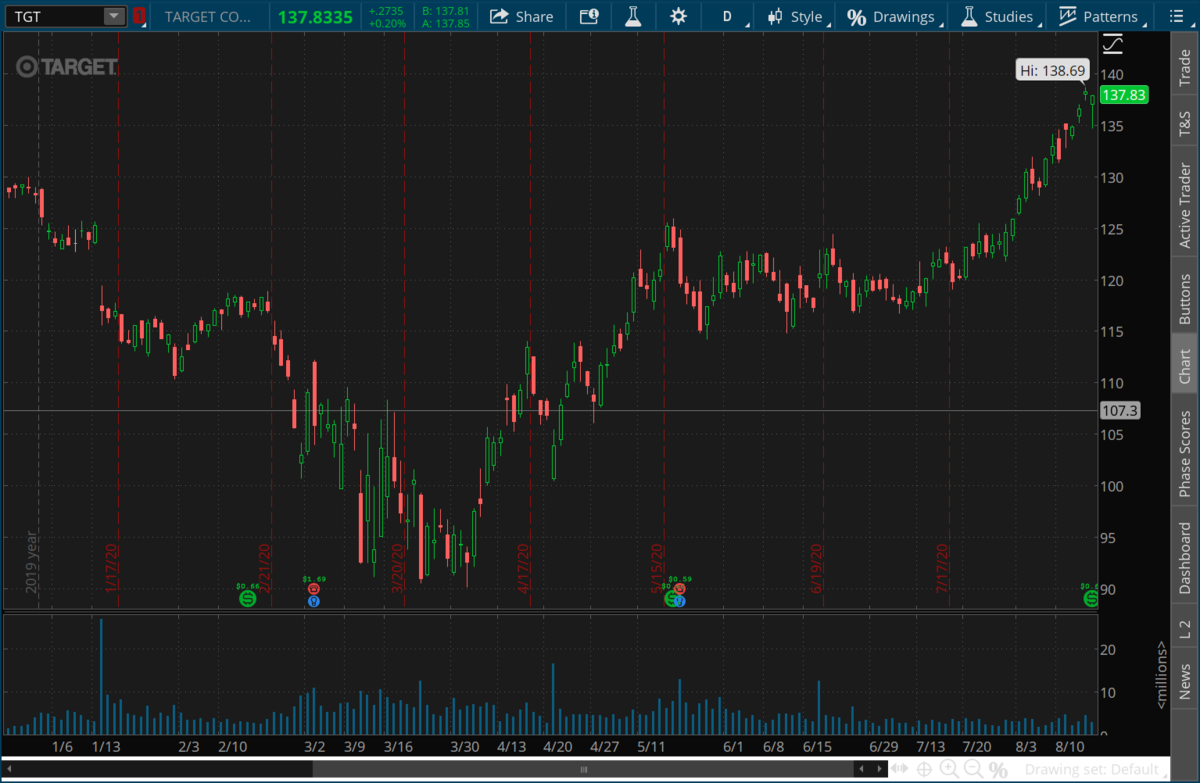
Task: Open the D timeframe dropdown
Action: 727,16
